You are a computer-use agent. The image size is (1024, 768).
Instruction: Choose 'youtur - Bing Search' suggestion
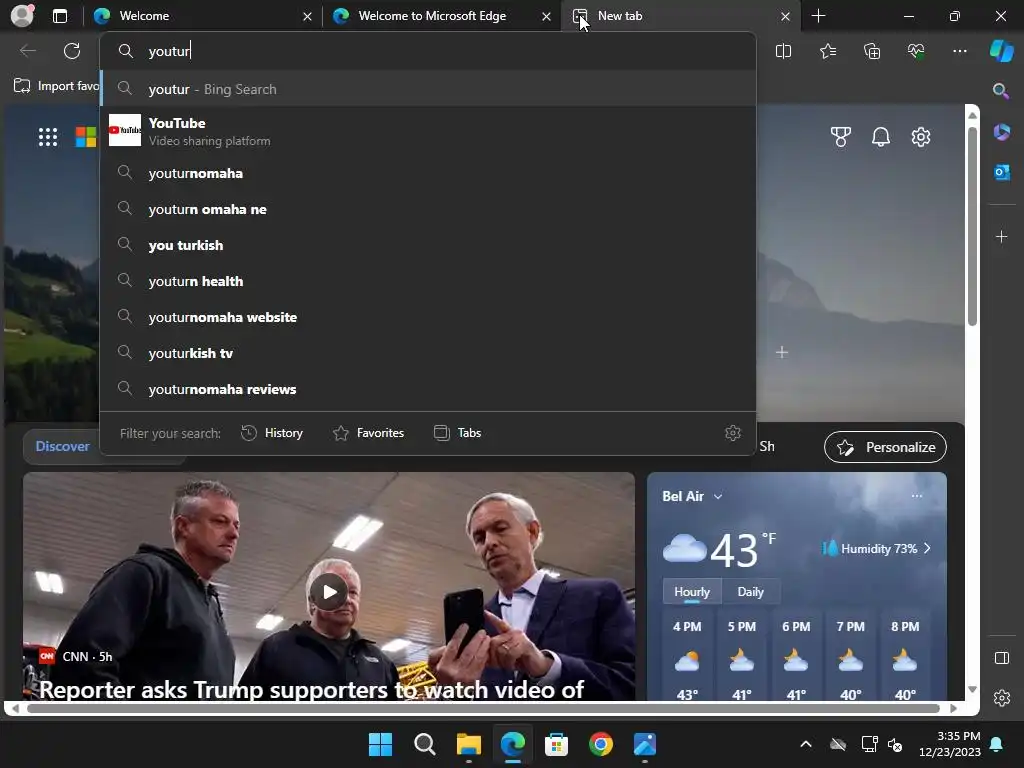428,89
